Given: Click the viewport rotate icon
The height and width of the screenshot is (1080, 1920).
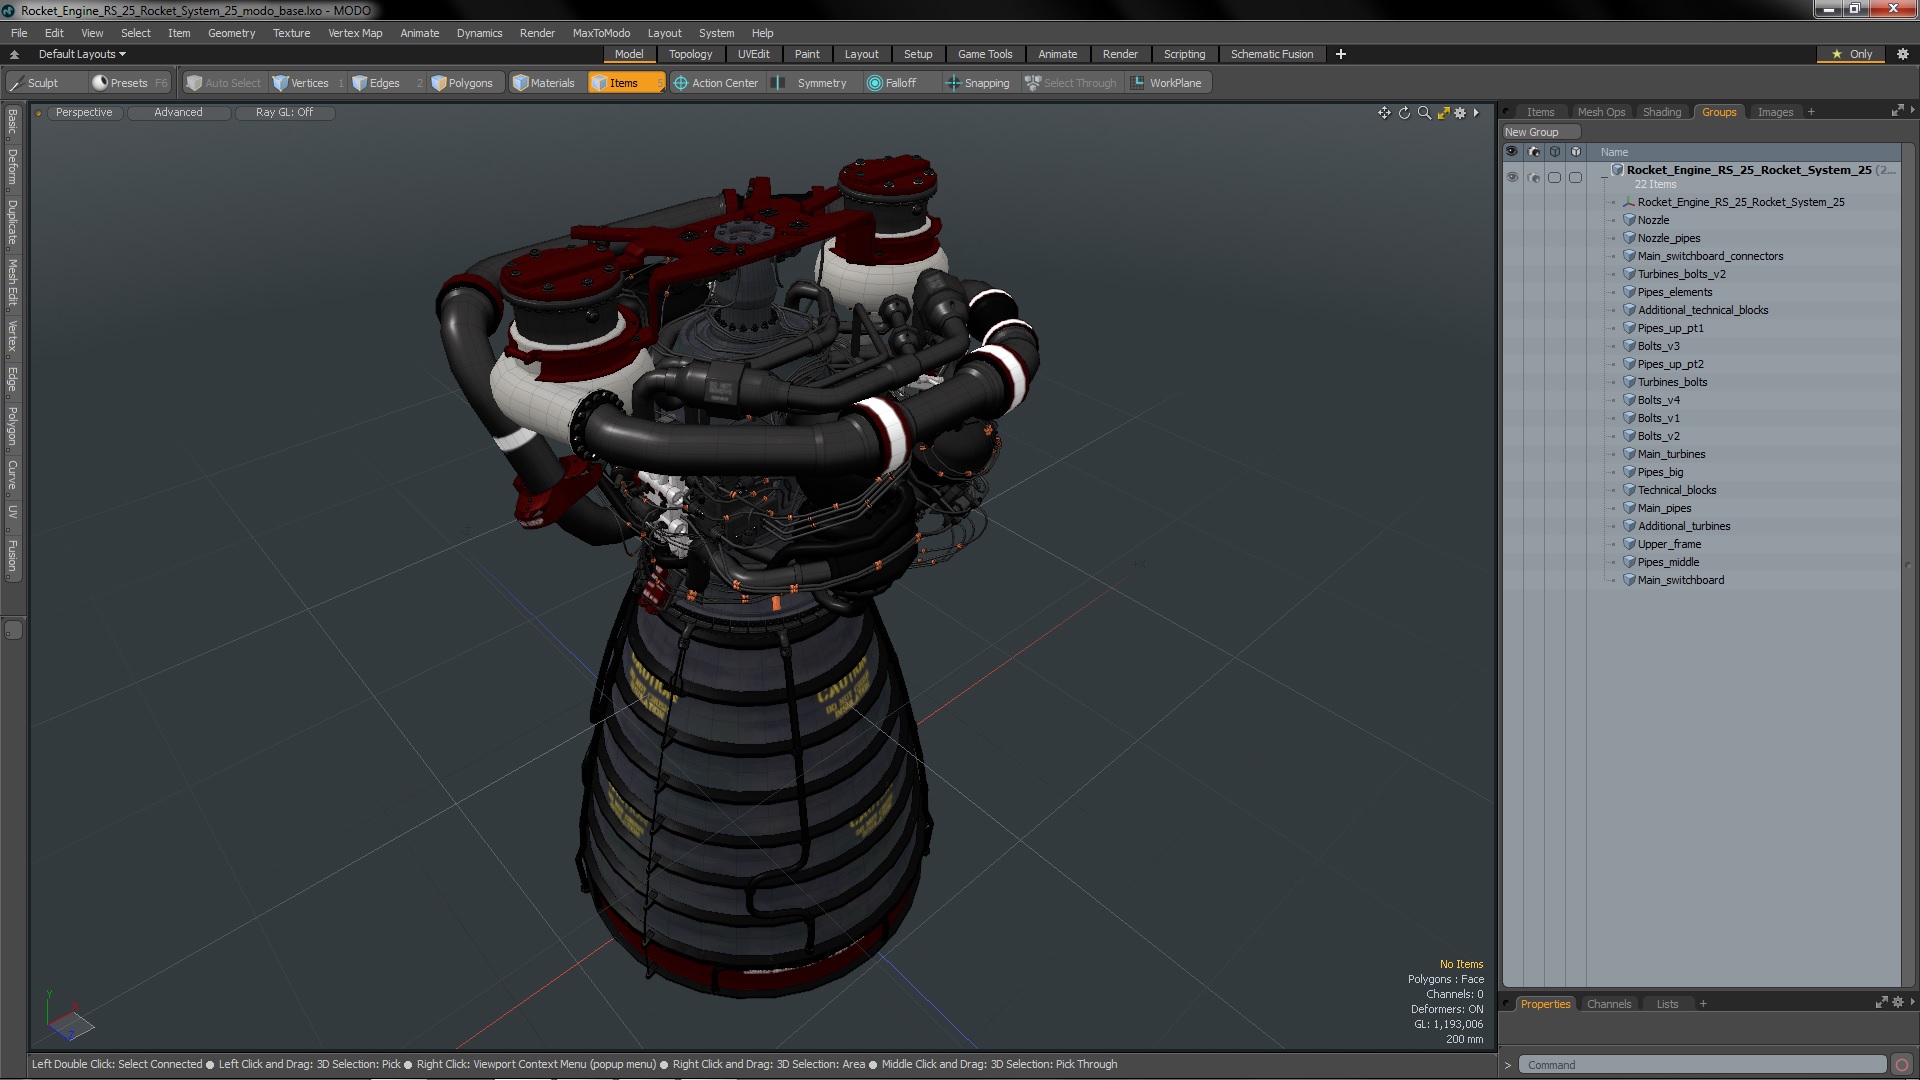Looking at the screenshot, I should tap(1404, 113).
